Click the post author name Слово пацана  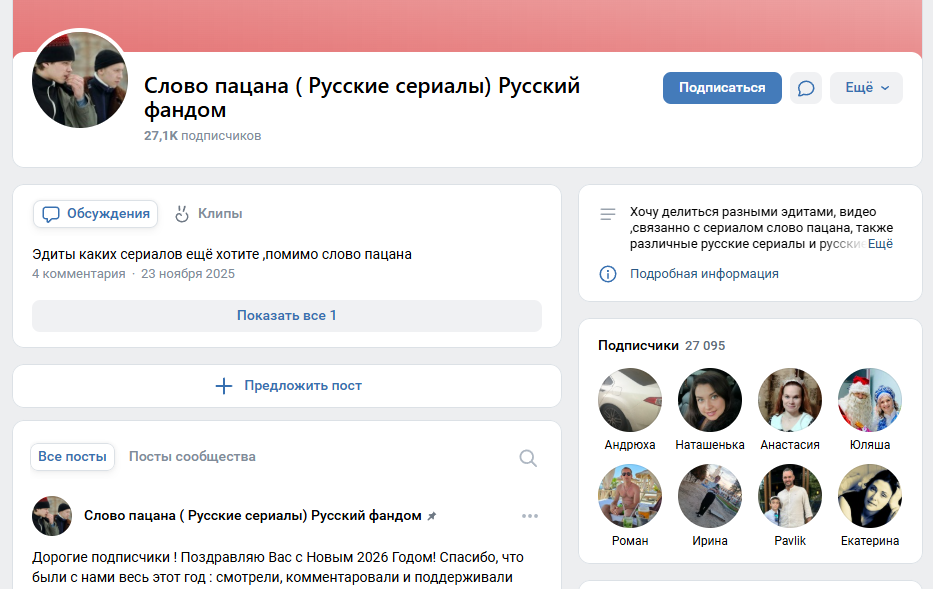point(252,515)
